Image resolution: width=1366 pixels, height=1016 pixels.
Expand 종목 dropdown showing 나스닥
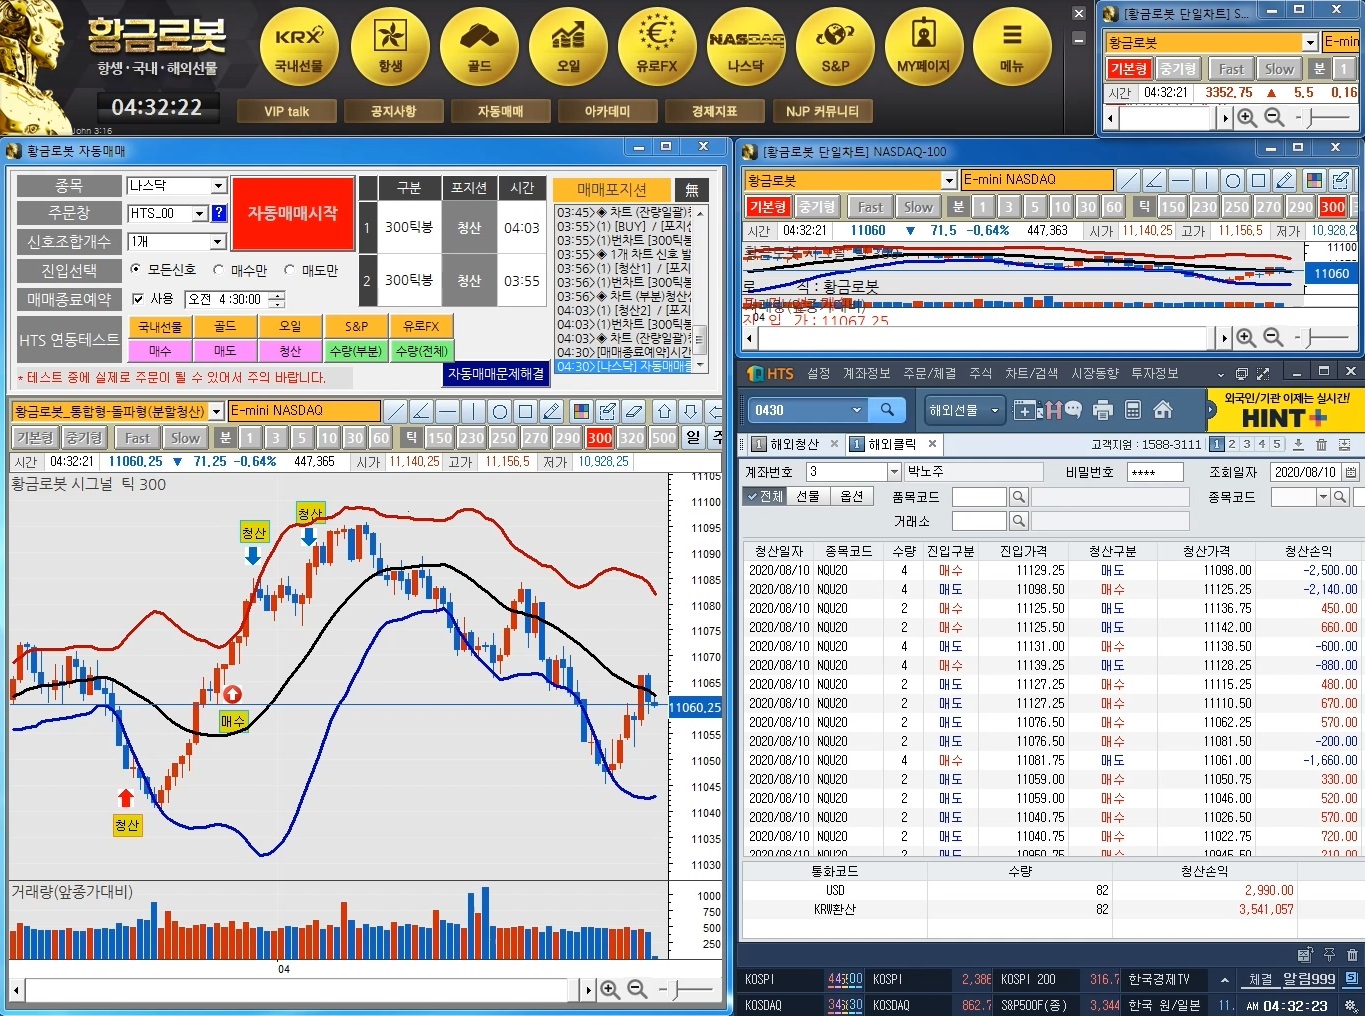[x=218, y=186]
